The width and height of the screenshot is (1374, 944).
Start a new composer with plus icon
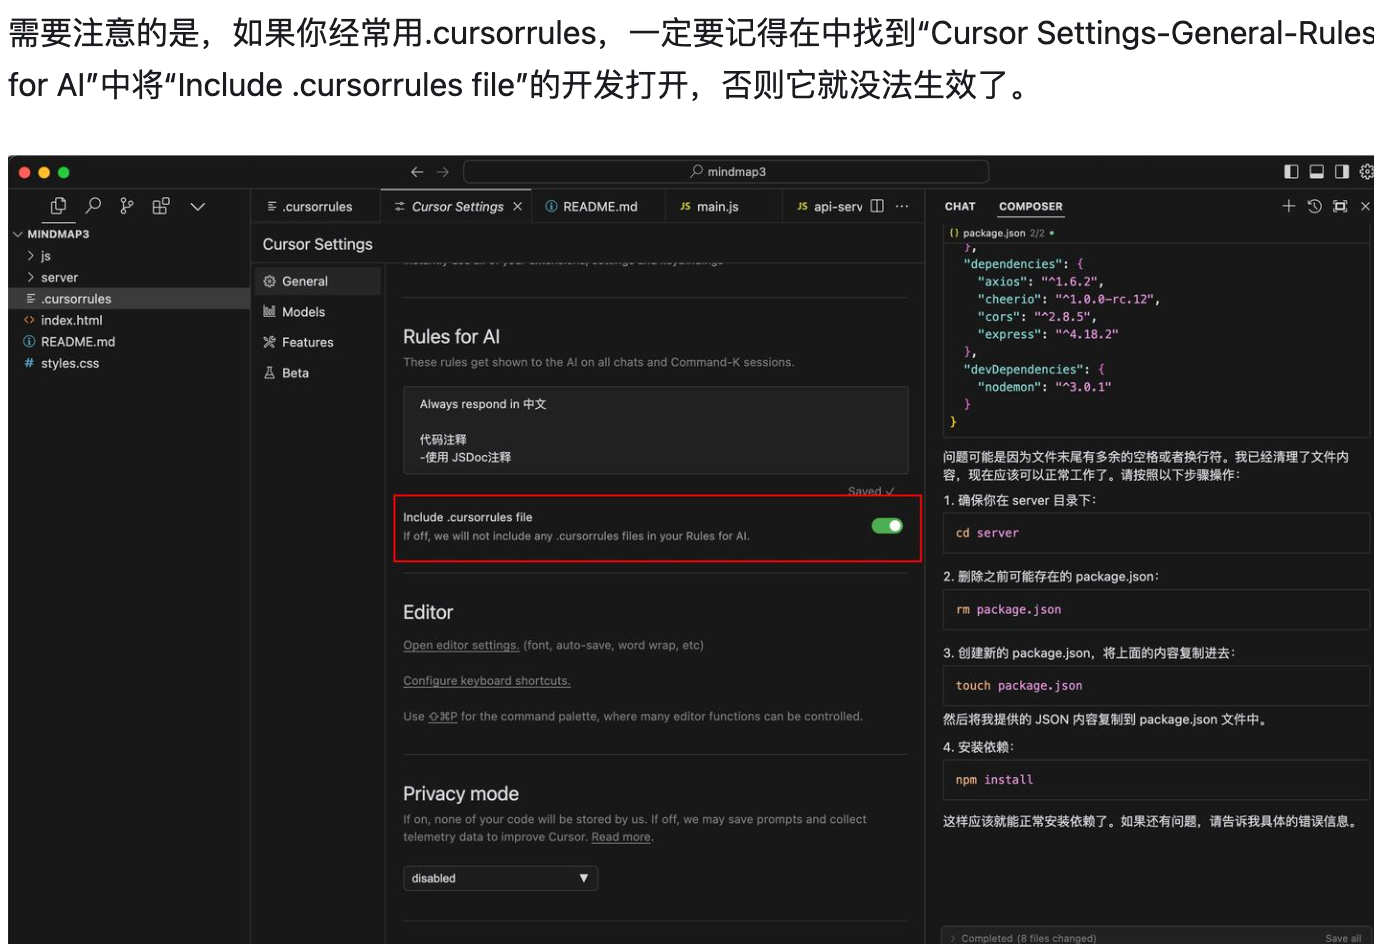[x=1288, y=206]
